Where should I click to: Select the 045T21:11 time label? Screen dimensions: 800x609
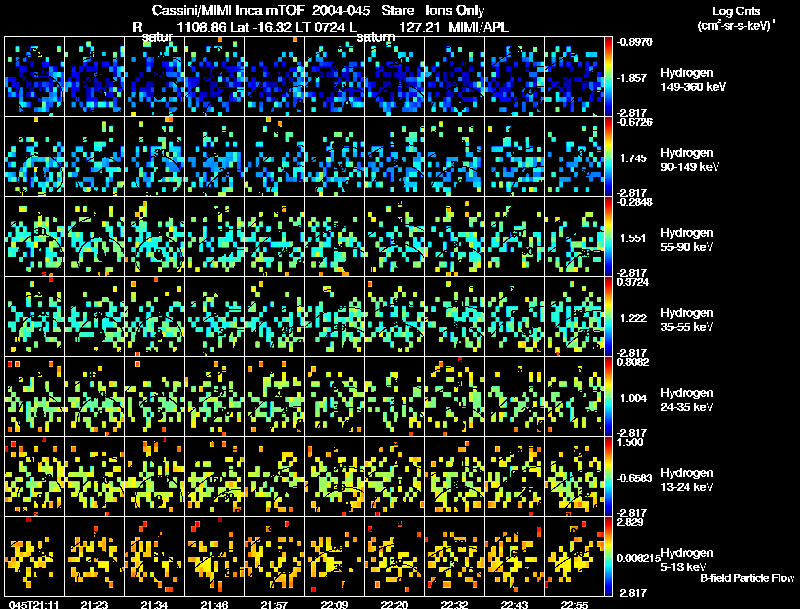[34, 604]
